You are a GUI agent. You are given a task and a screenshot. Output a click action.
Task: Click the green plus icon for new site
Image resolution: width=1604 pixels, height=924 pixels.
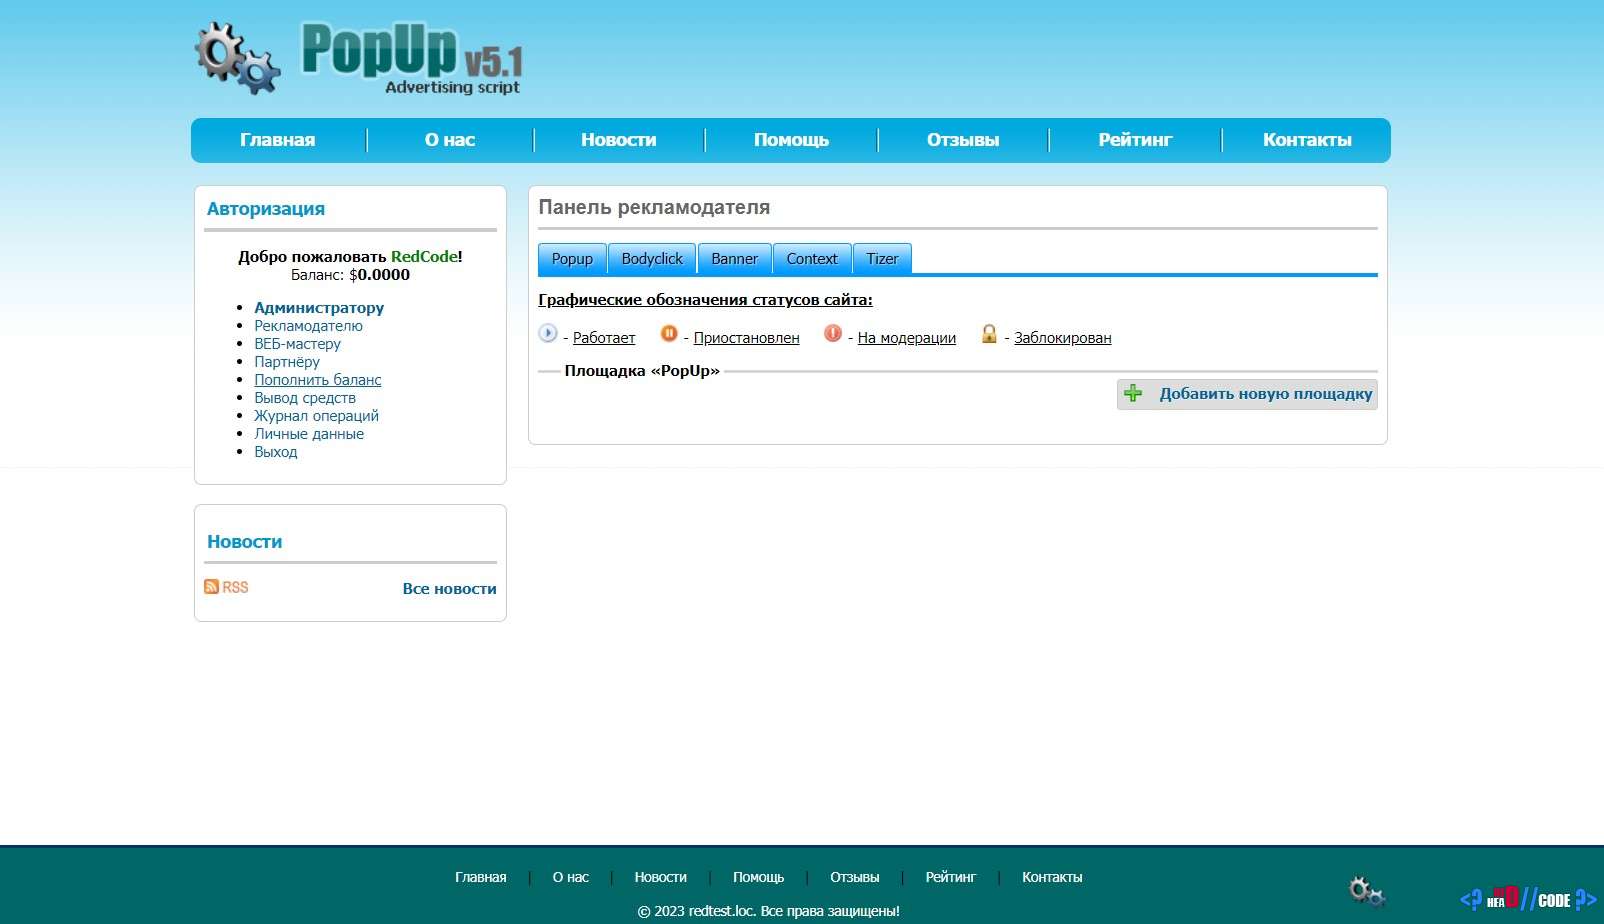coord(1133,393)
